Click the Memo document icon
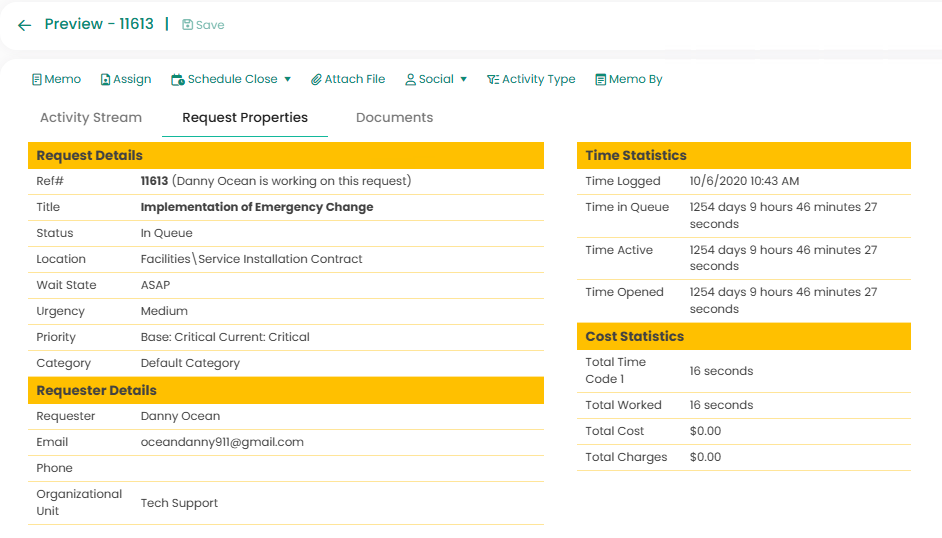Screen dimensions: 942x538 pyautogui.click(x=37, y=80)
